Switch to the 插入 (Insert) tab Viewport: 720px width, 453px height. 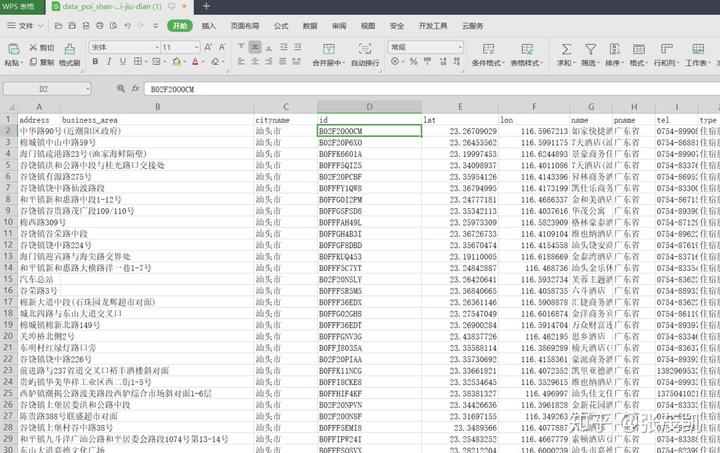[x=208, y=26]
